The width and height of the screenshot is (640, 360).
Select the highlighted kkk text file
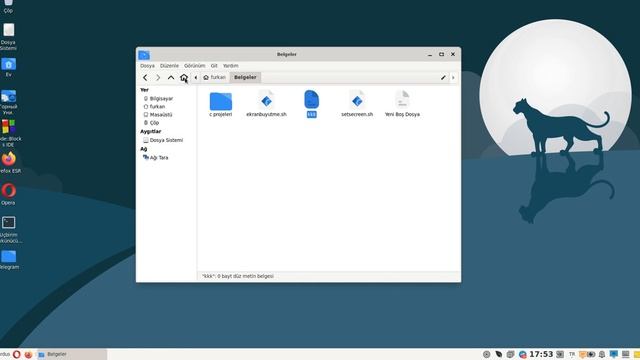(x=311, y=104)
